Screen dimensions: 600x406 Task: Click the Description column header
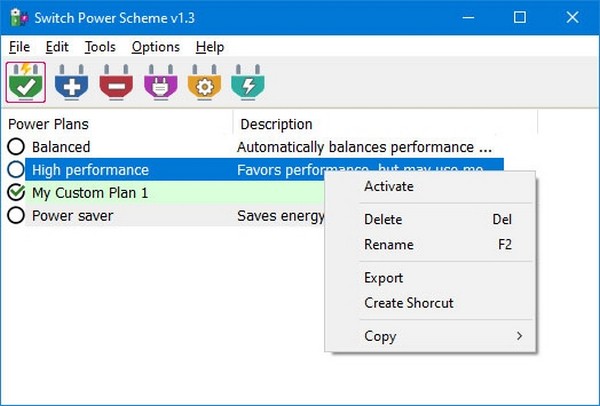(x=276, y=124)
